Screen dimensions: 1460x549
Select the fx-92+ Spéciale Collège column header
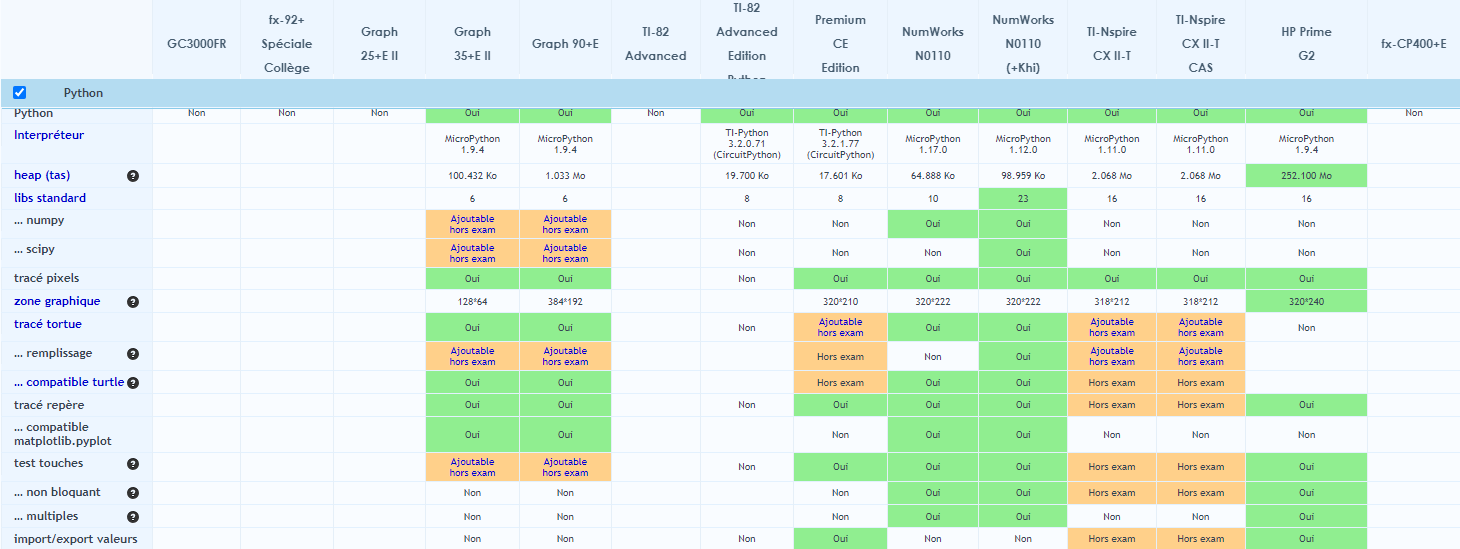(x=287, y=44)
